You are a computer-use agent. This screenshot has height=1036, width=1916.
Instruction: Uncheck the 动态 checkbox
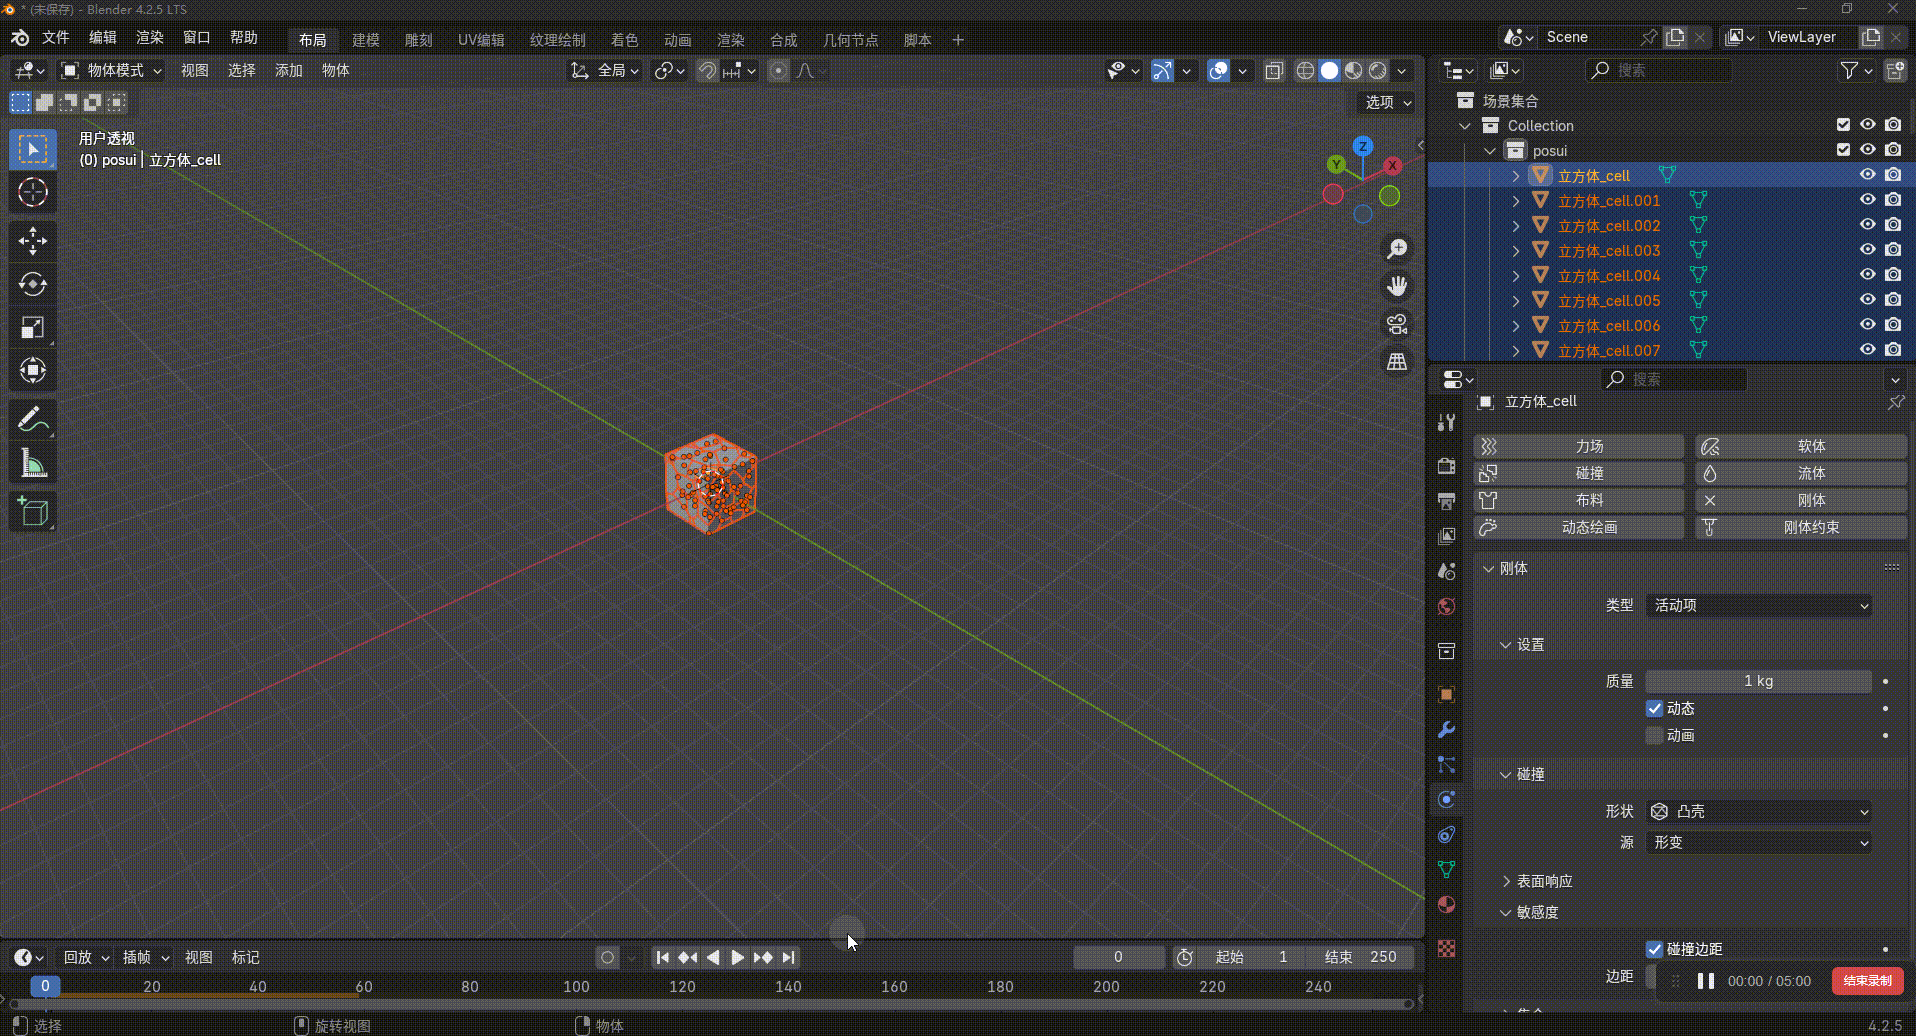[1655, 708]
